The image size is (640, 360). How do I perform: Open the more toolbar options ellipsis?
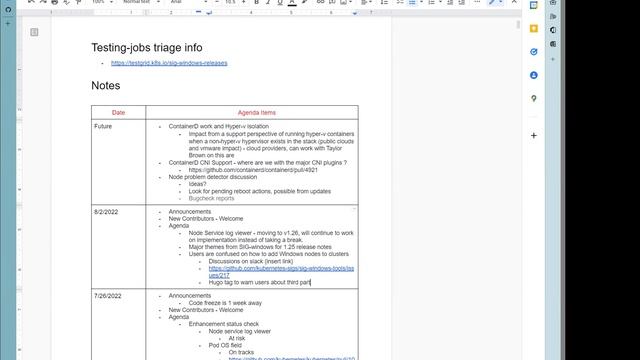click(477, 2)
